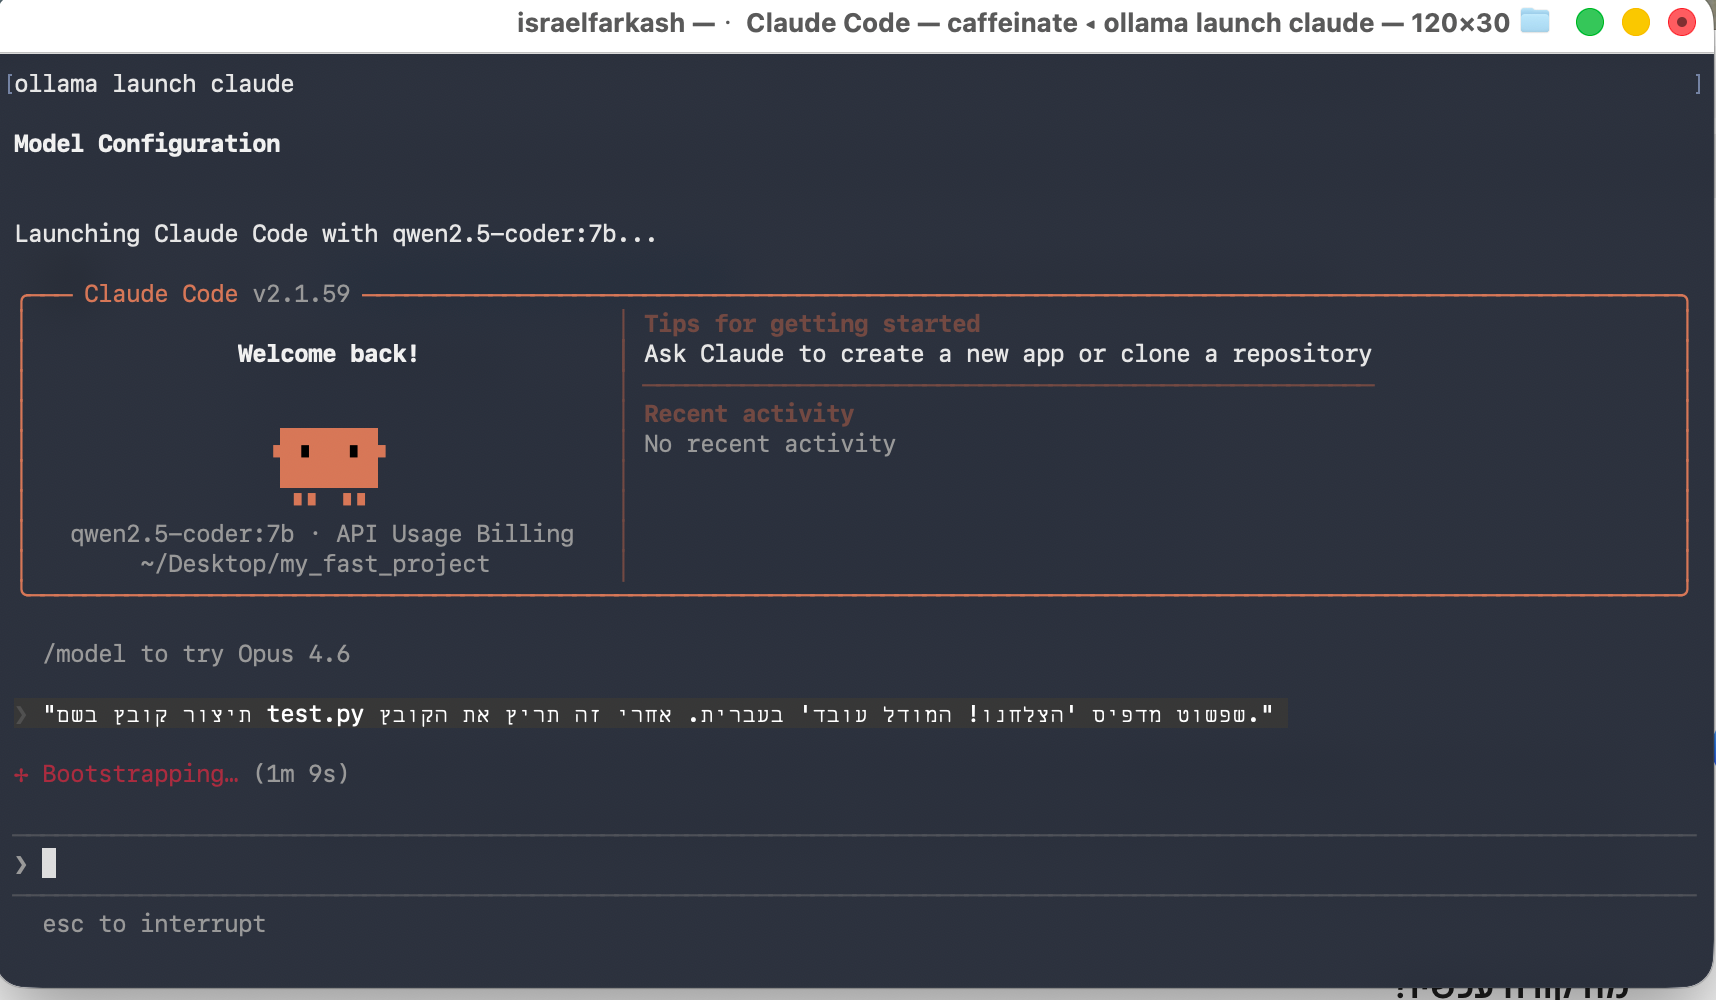
Task: Click the spinner icon beside Bootstrapping
Action: [21, 774]
